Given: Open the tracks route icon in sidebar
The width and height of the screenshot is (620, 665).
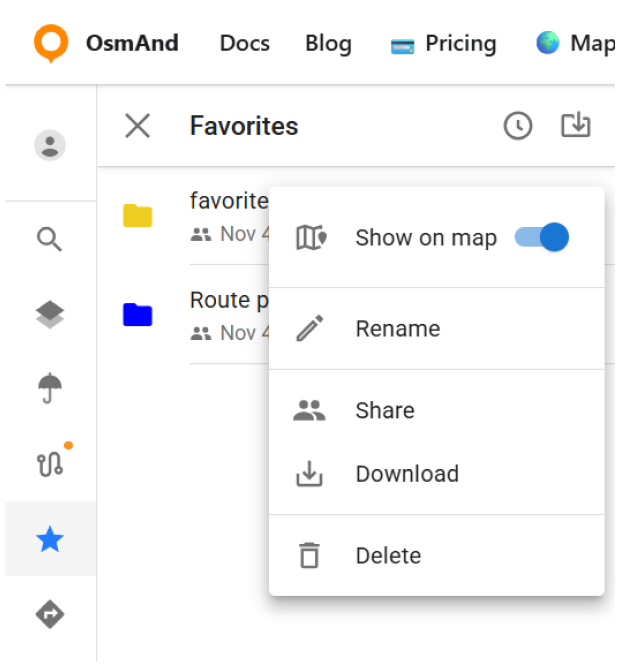Looking at the screenshot, I should point(50,463).
